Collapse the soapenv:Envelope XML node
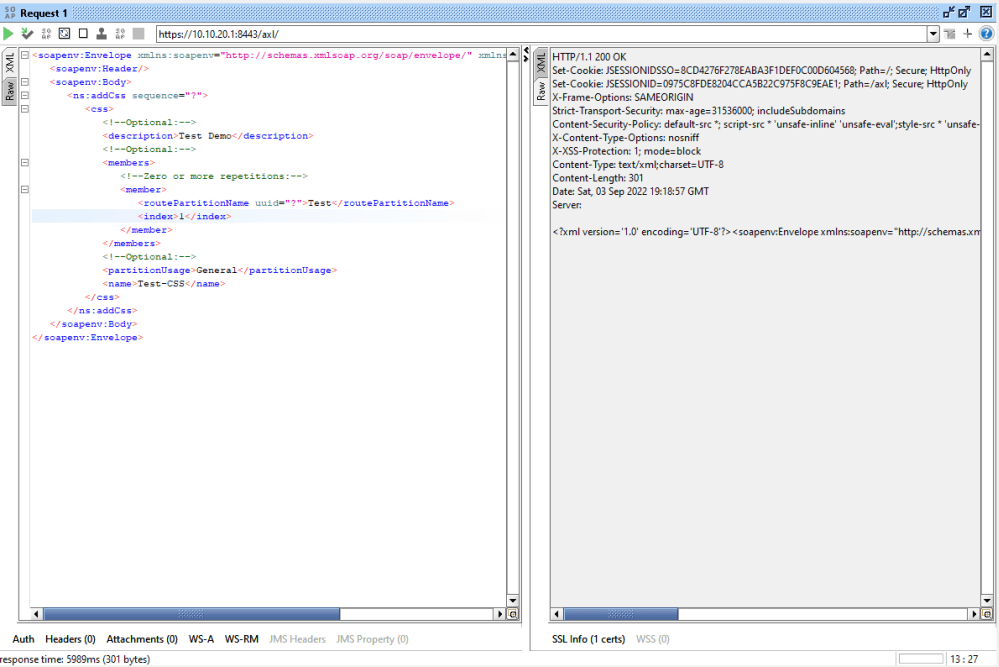 [x=24, y=55]
